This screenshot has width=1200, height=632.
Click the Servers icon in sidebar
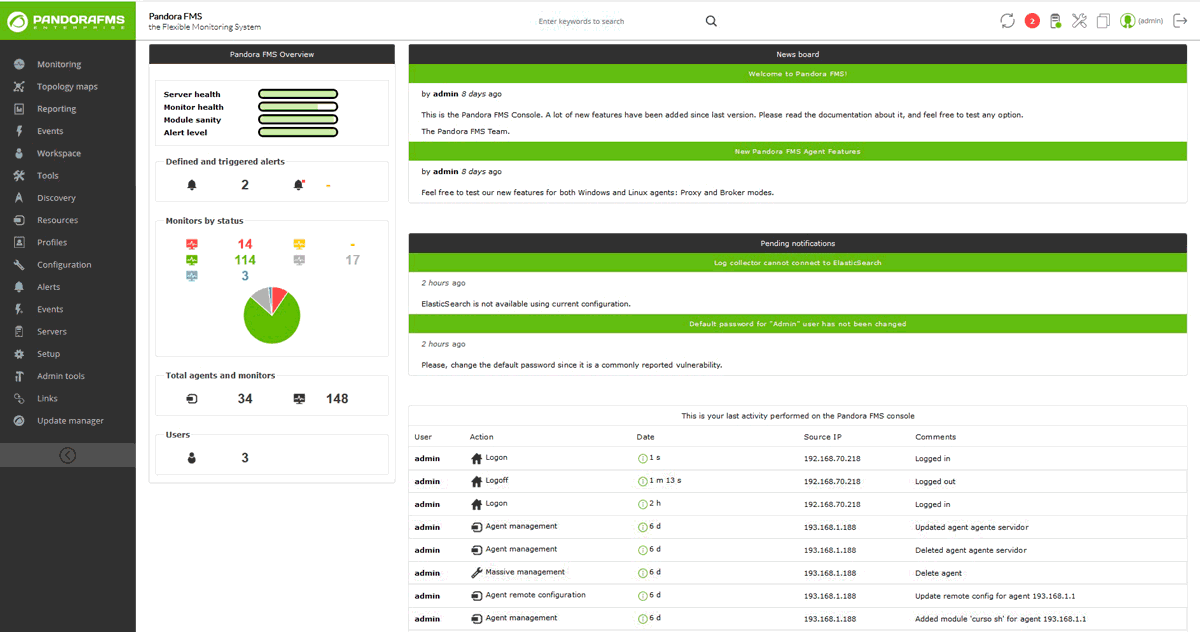(x=19, y=331)
